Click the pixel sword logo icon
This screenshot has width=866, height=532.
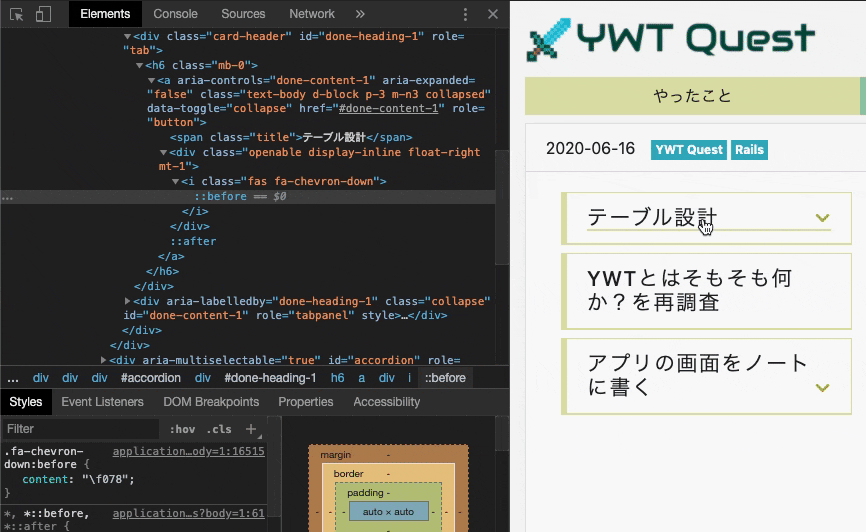548,40
